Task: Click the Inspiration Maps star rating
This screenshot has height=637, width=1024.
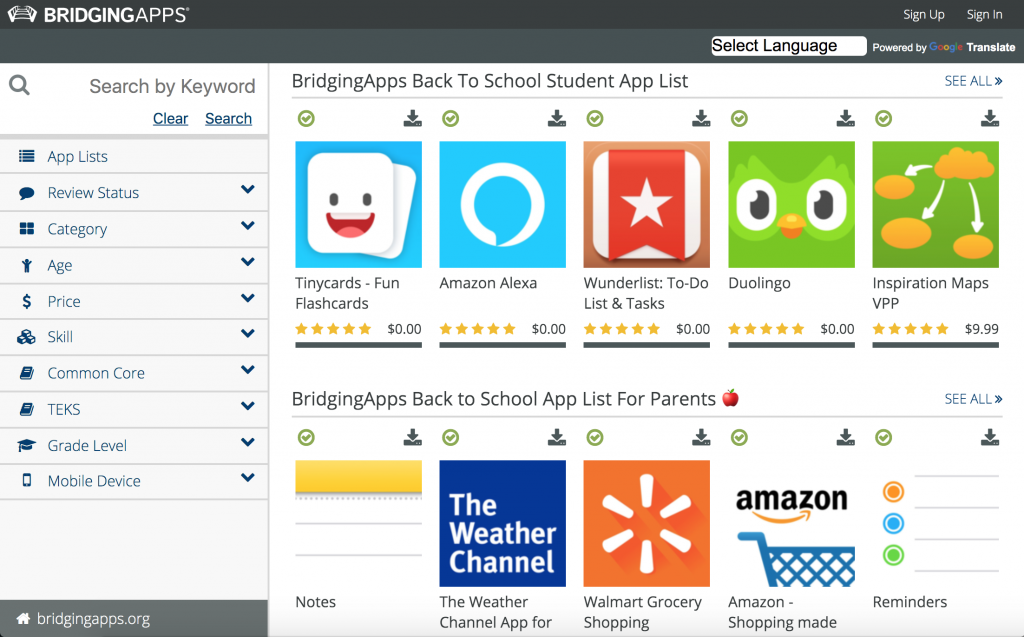Action: [910, 329]
